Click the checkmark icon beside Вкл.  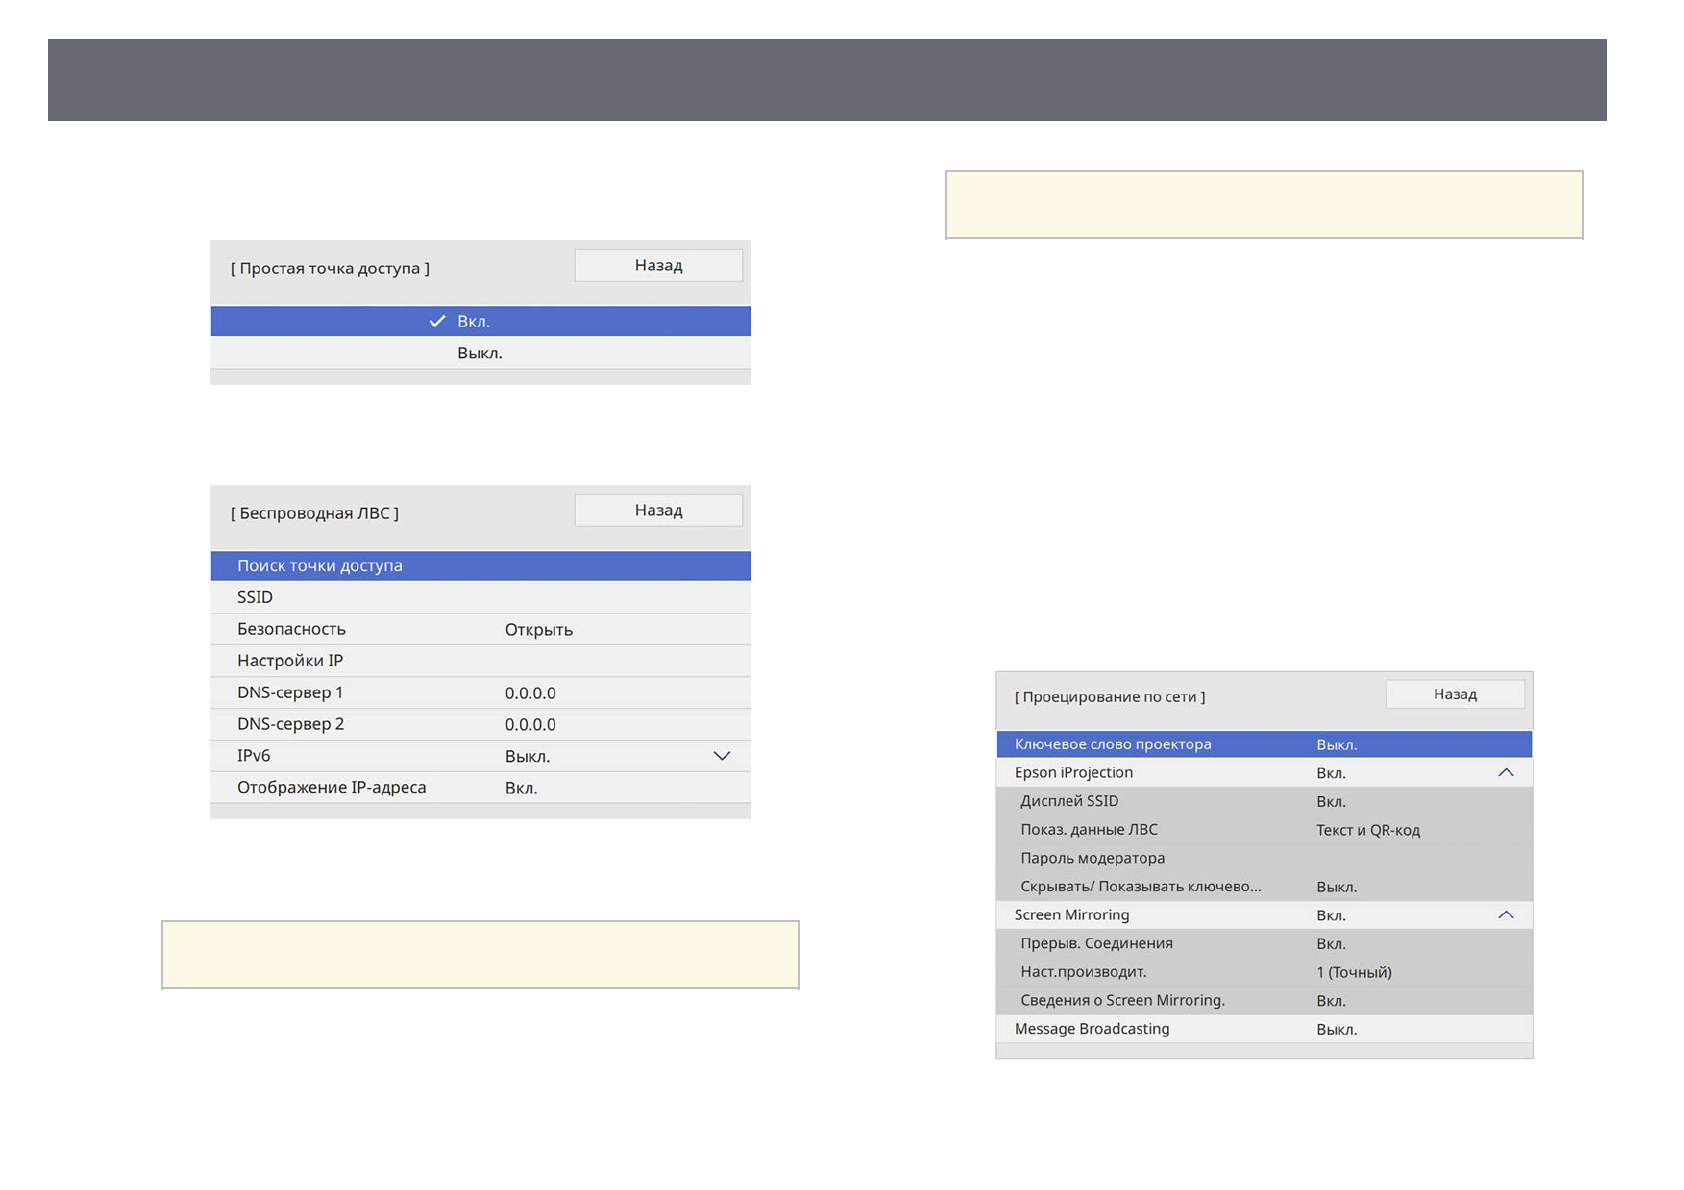(437, 322)
